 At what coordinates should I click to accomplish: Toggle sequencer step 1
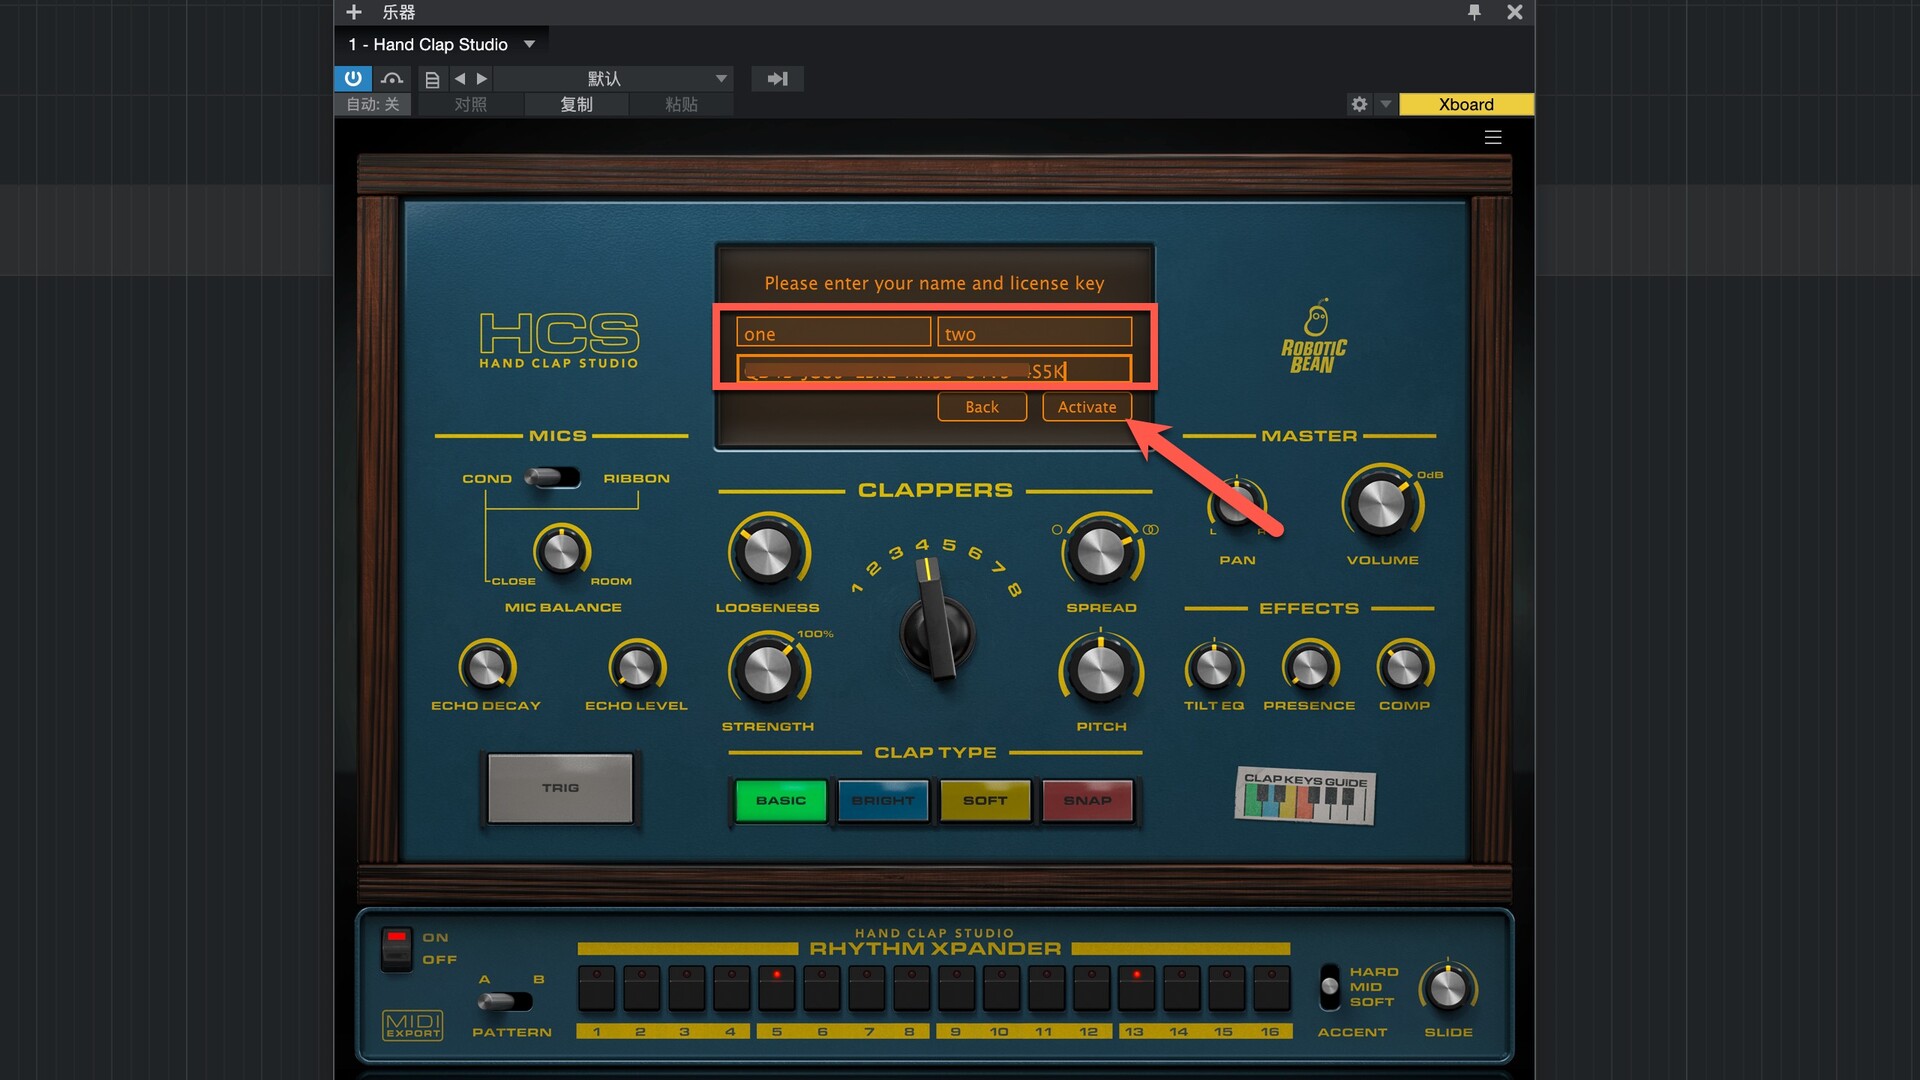[597, 987]
